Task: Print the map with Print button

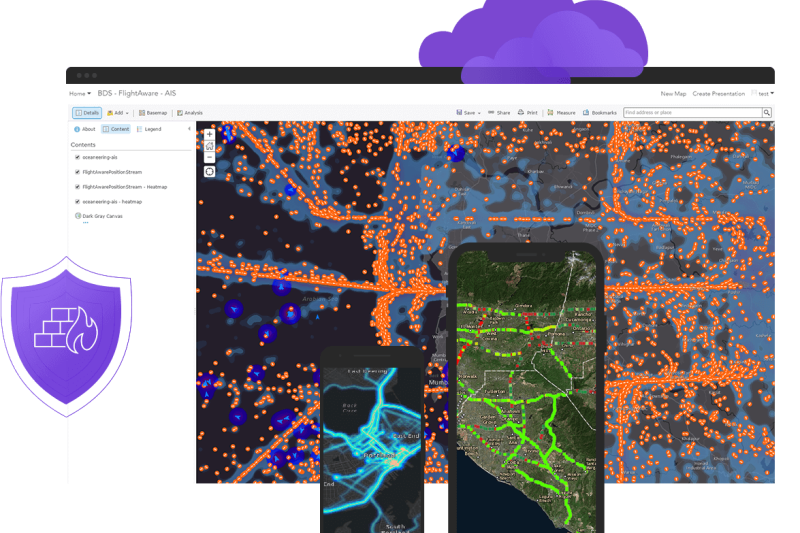Action: 528,113
